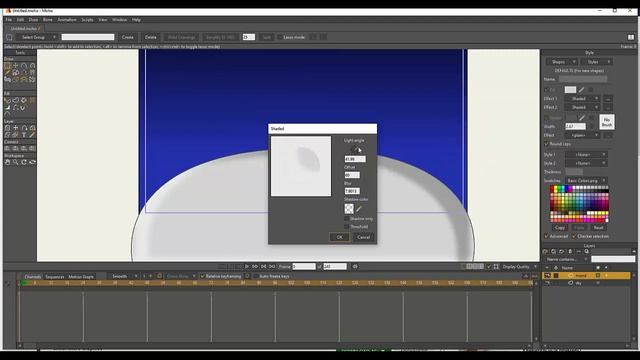Select the layer Text tool
Image resolution: width=640 pixels, height=360 pixels.
click(24, 135)
